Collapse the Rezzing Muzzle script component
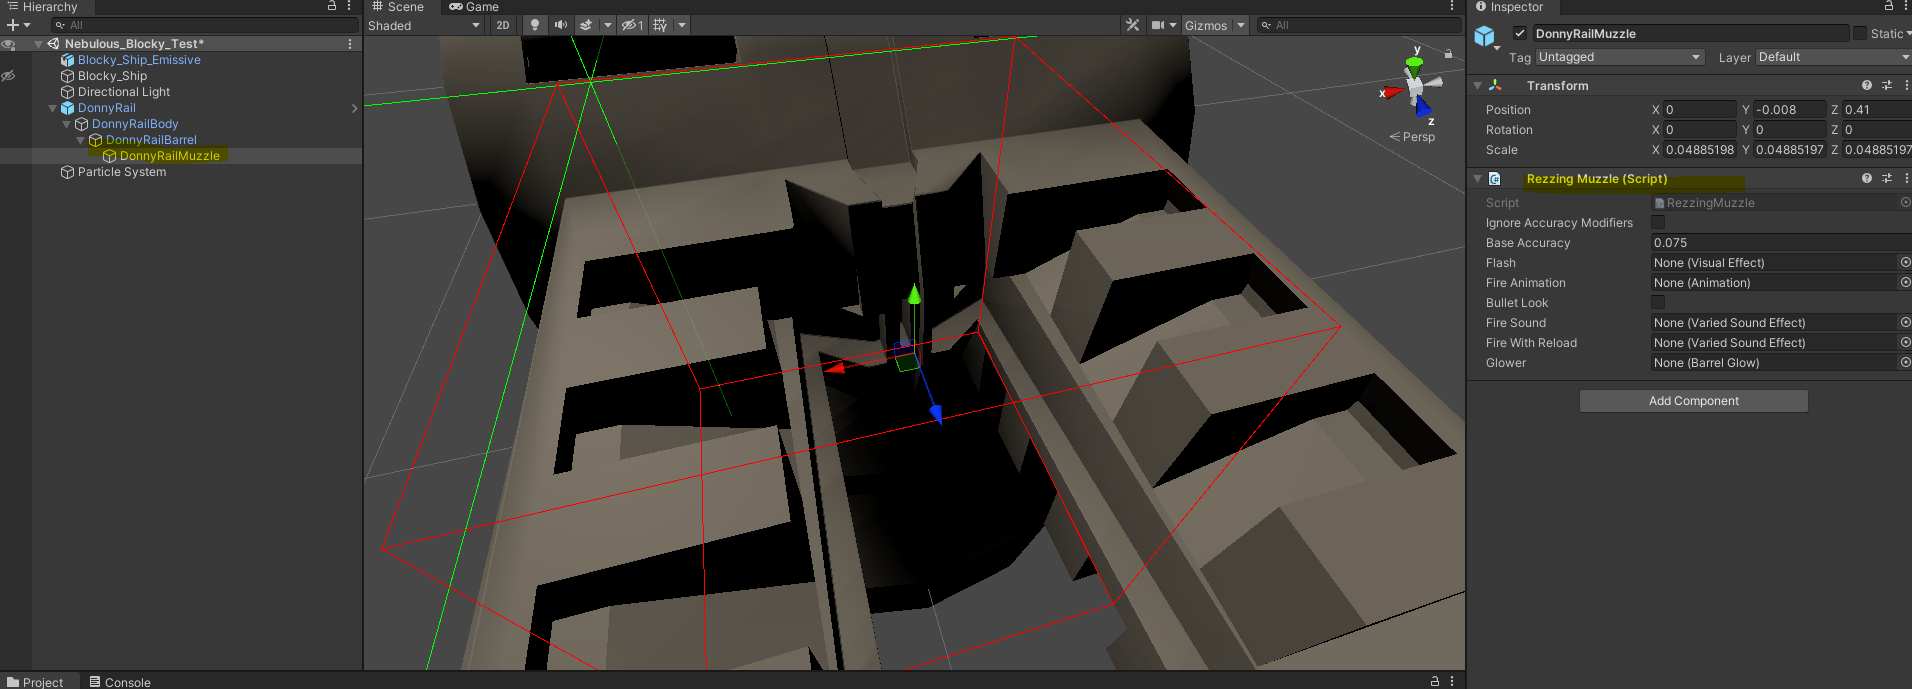Viewport: 1912px width, 689px height. point(1478,179)
